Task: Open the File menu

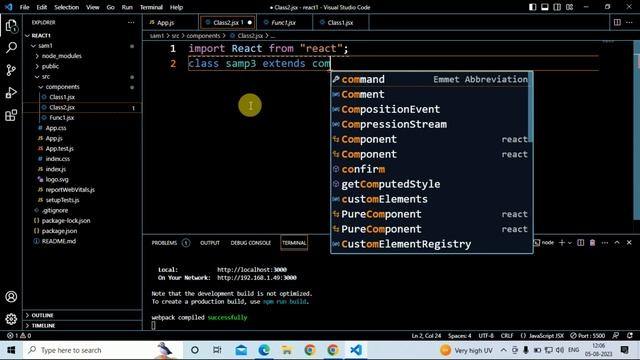Action: click(x=24, y=7)
